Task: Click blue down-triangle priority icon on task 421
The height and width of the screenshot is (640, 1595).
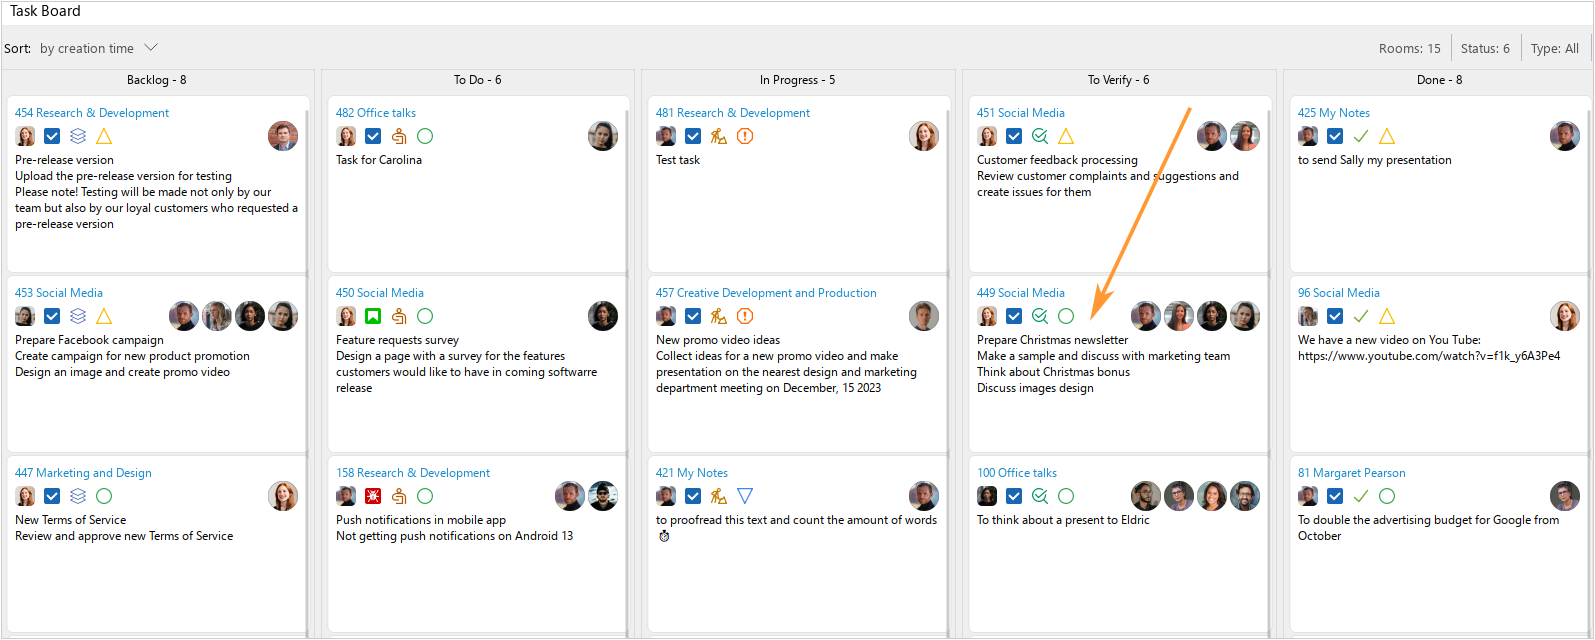Action: 745,496
